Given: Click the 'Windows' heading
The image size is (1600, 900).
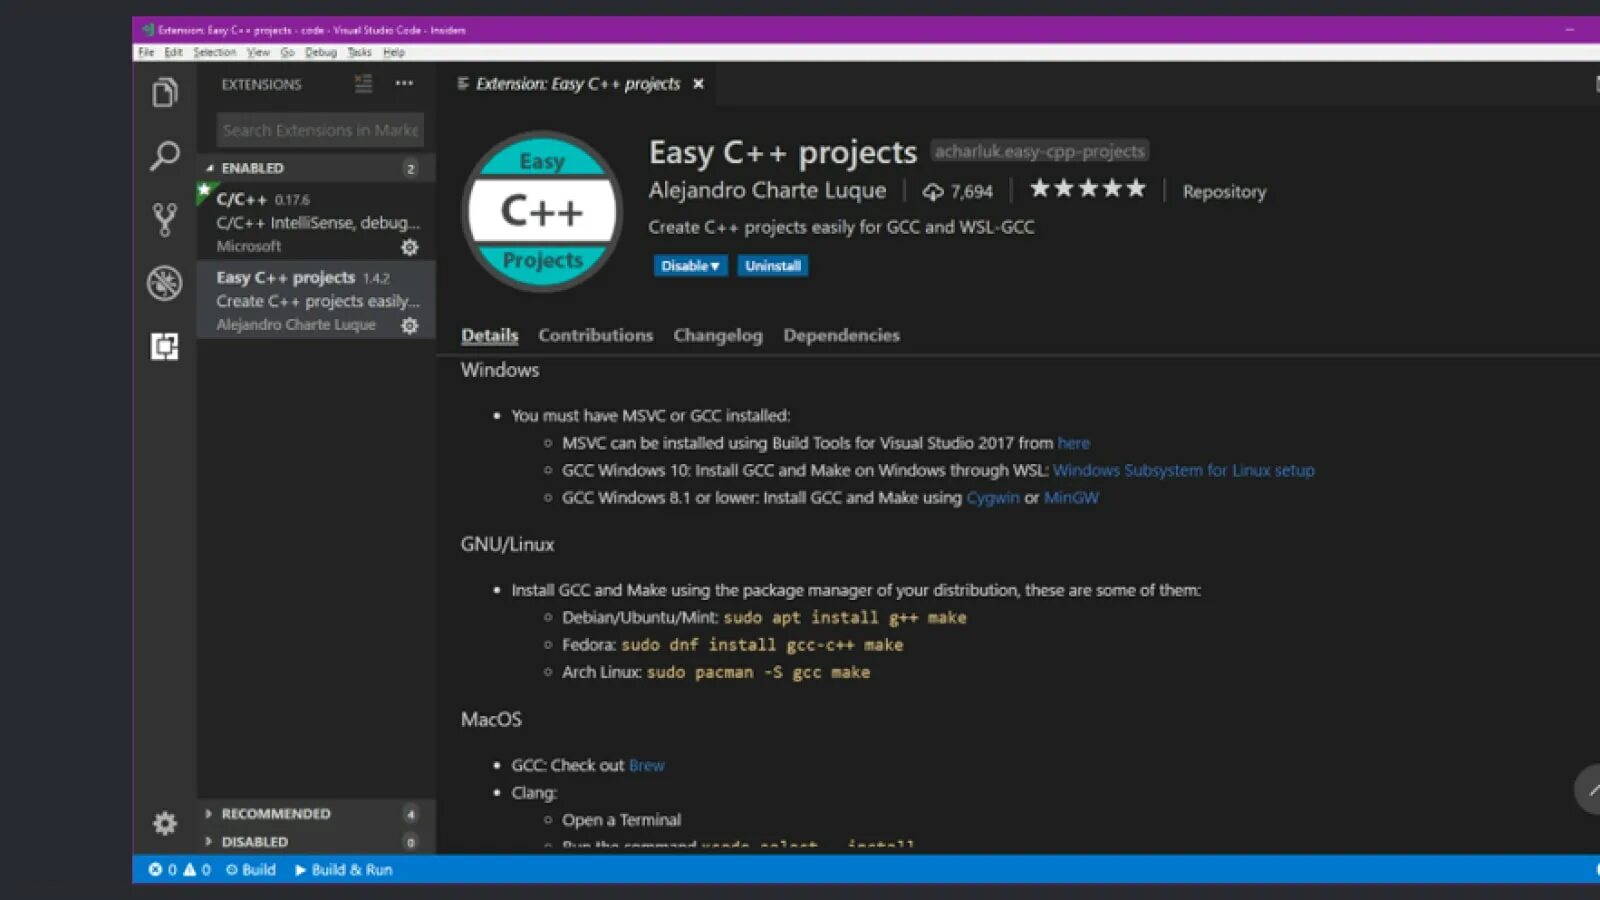Looking at the screenshot, I should coord(500,370).
